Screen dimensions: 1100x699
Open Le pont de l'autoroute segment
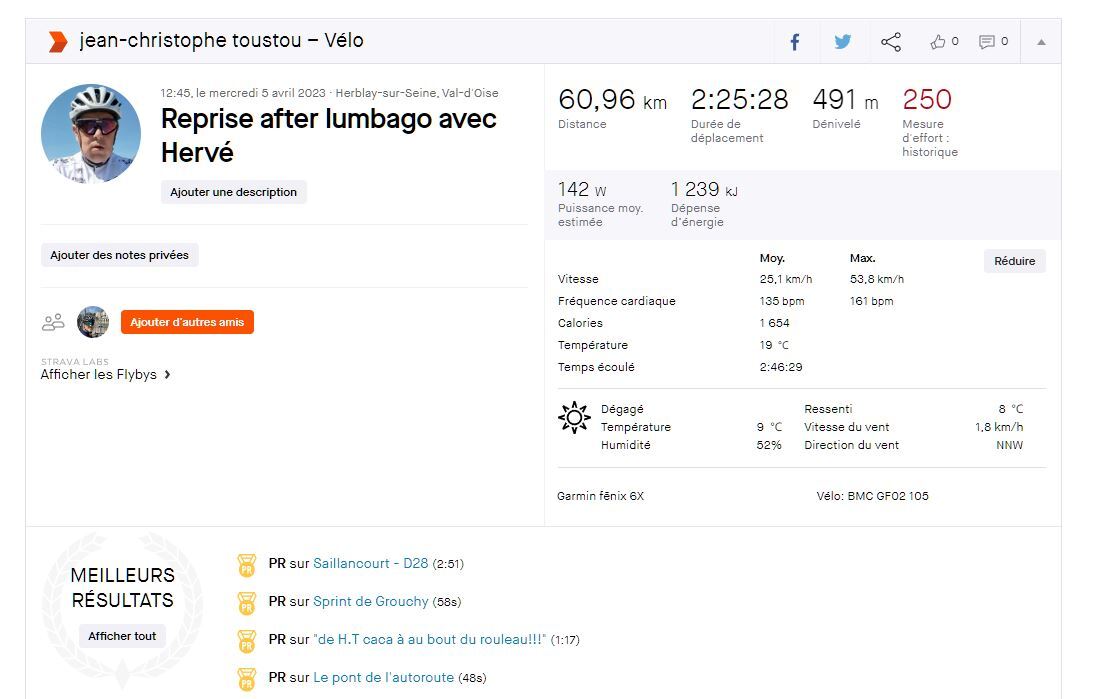pyautogui.click(x=383, y=678)
